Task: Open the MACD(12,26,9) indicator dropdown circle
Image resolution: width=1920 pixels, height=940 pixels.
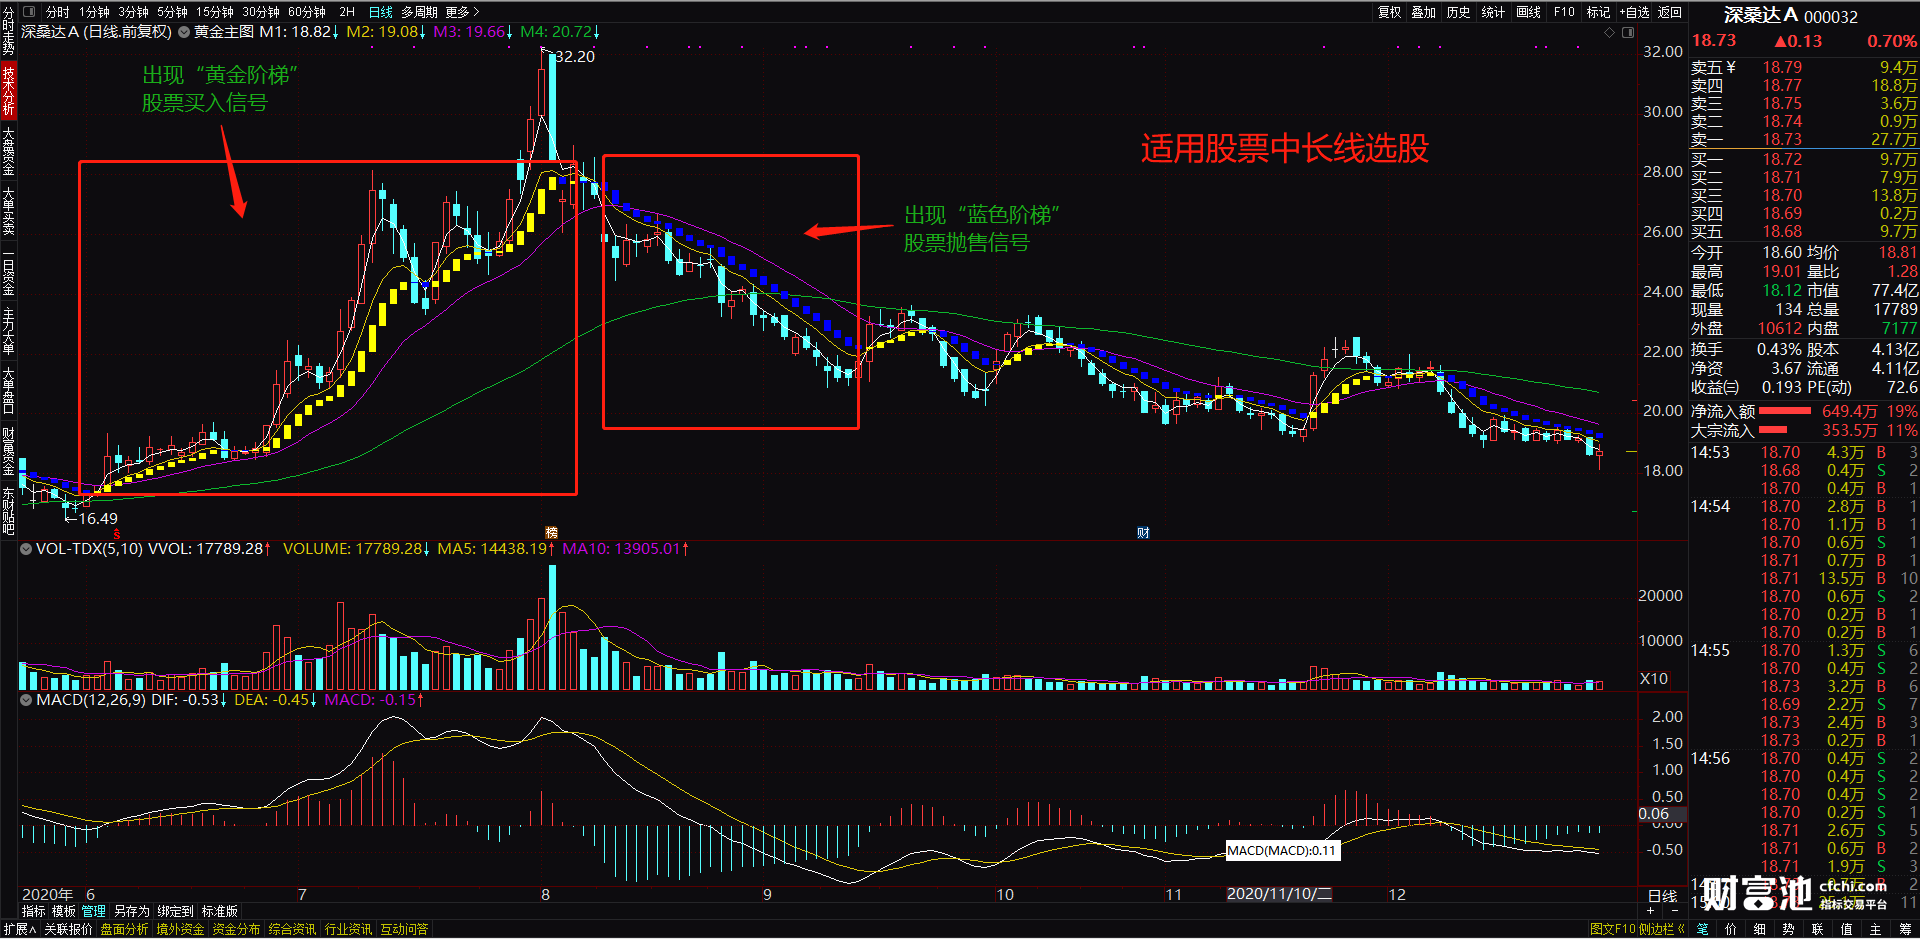Action: (x=26, y=700)
